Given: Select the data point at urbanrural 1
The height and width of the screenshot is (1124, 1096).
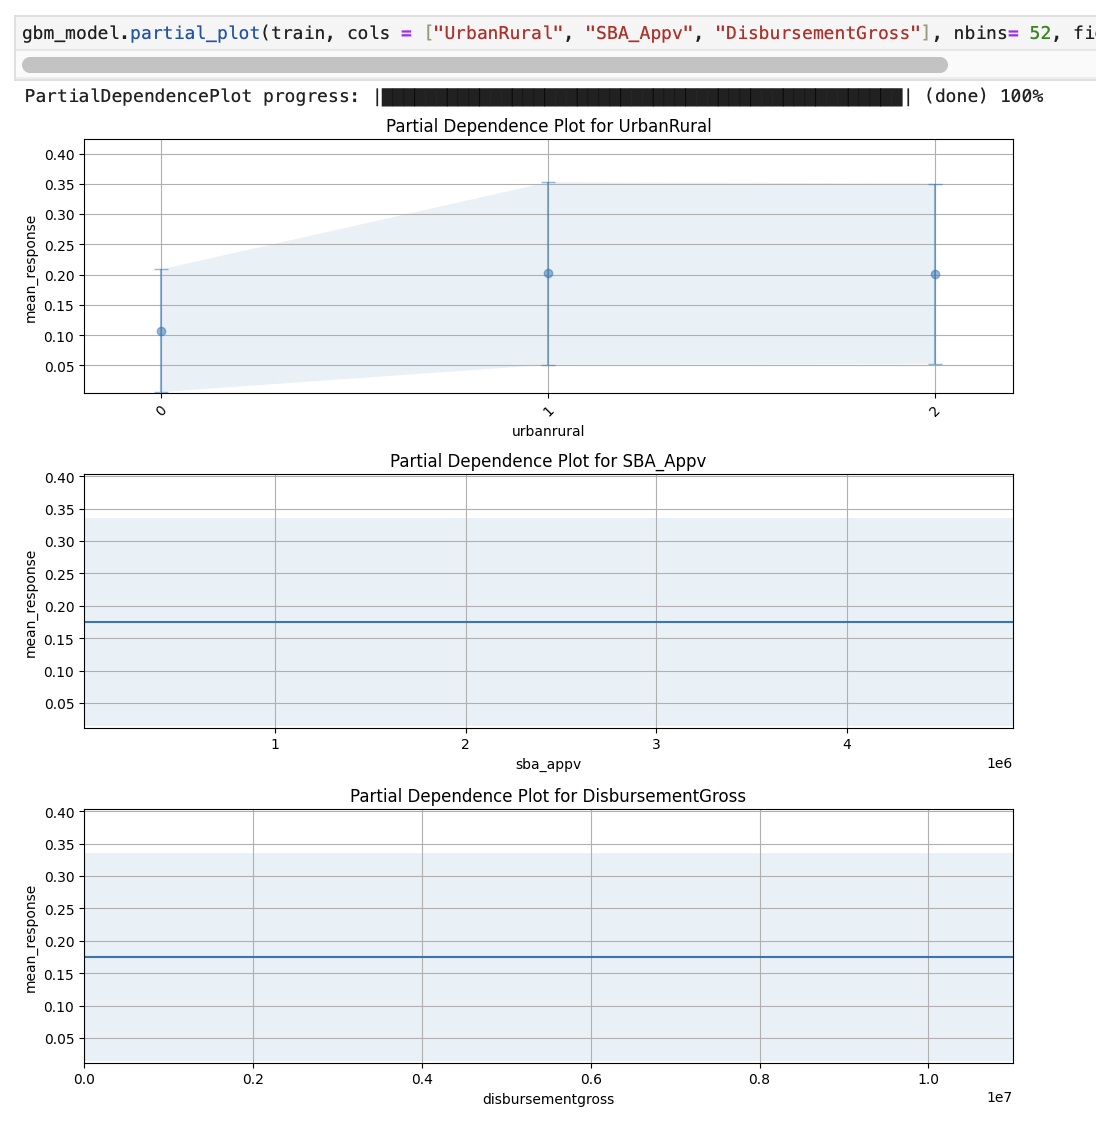Looking at the screenshot, I should point(548,273).
